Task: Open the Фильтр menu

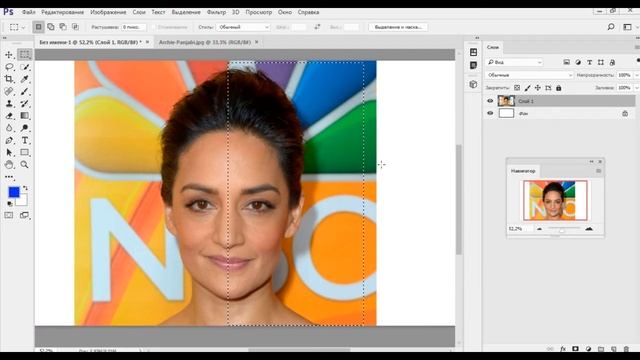Action: (216, 12)
